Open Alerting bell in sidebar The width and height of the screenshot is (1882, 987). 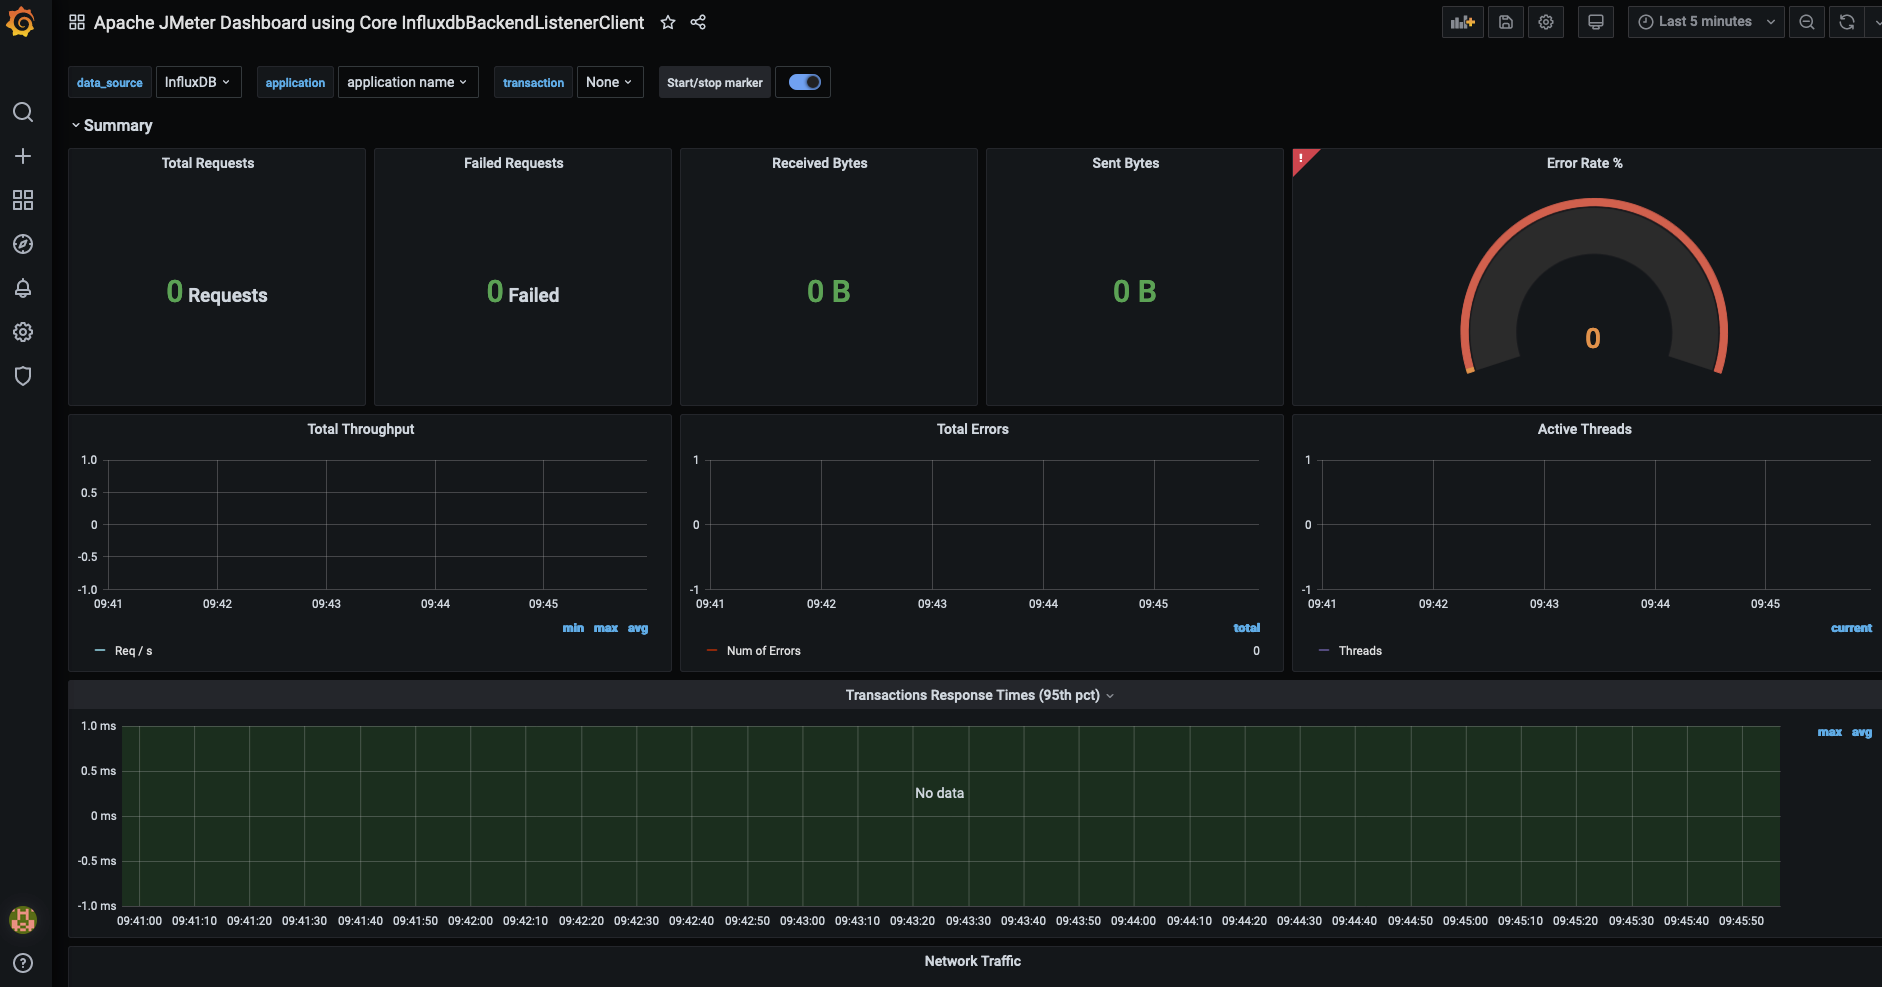click(23, 288)
